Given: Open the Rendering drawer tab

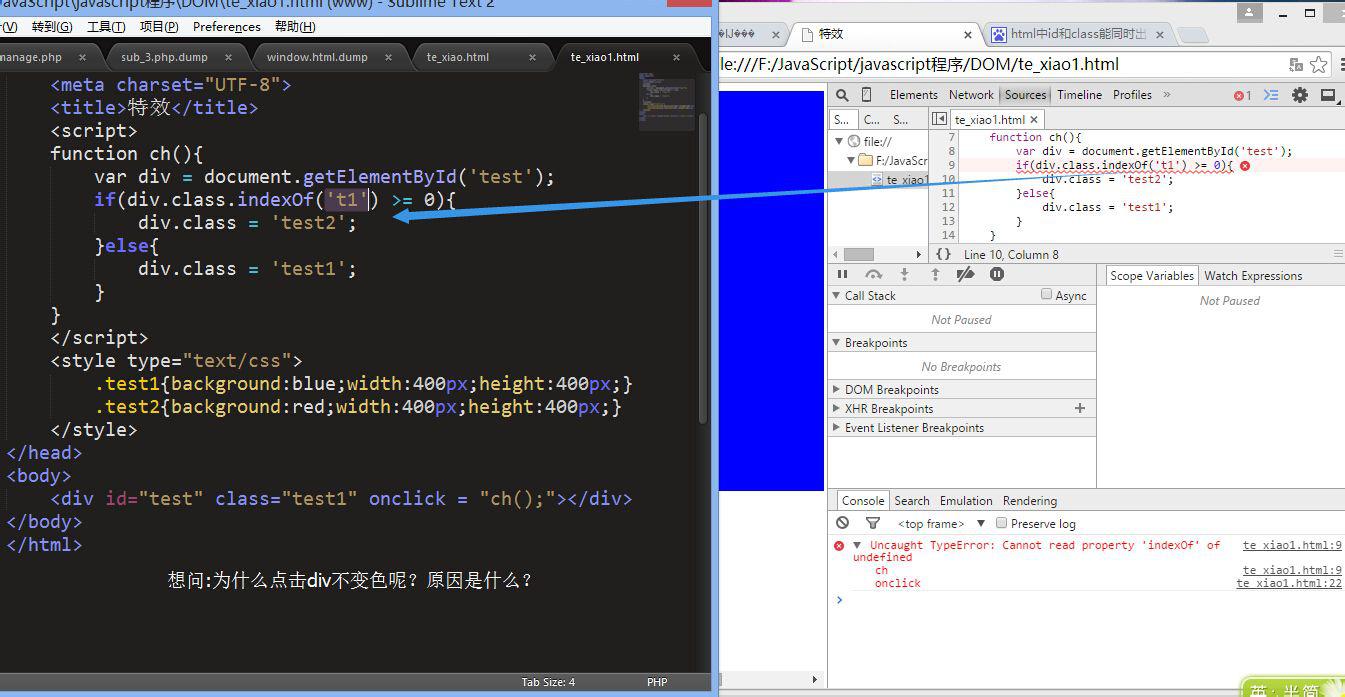Looking at the screenshot, I should pyautogui.click(x=1029, y=501).
